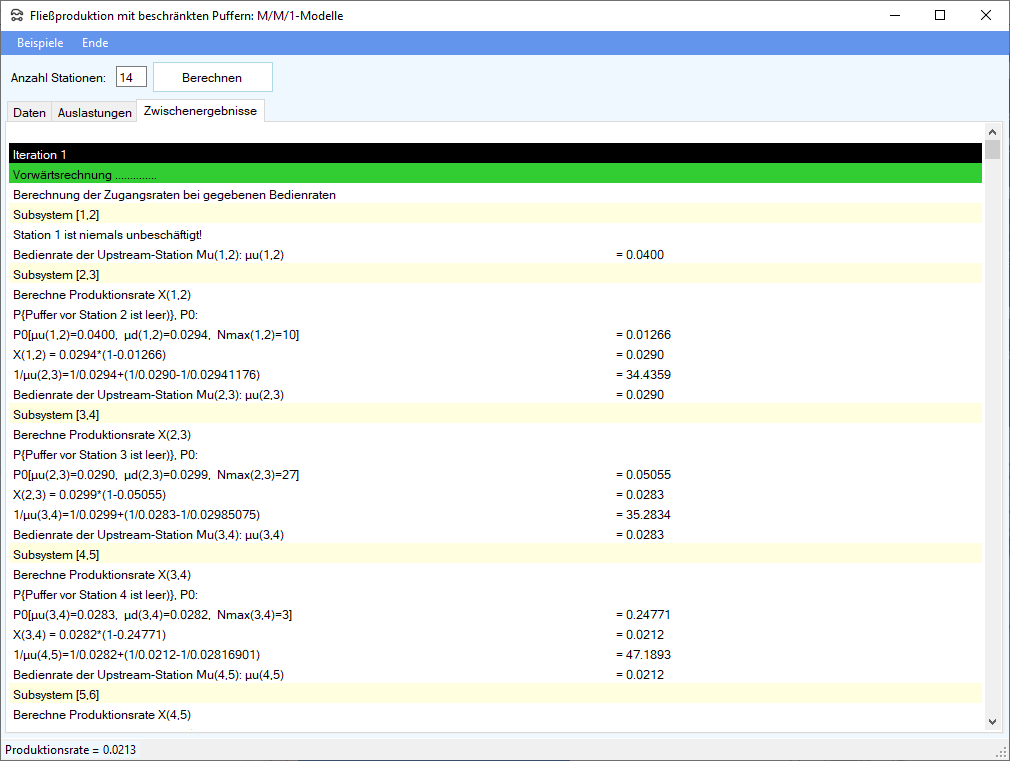Minimize the Fließproduktion window
1010x761 pixels.
point(893,16)
